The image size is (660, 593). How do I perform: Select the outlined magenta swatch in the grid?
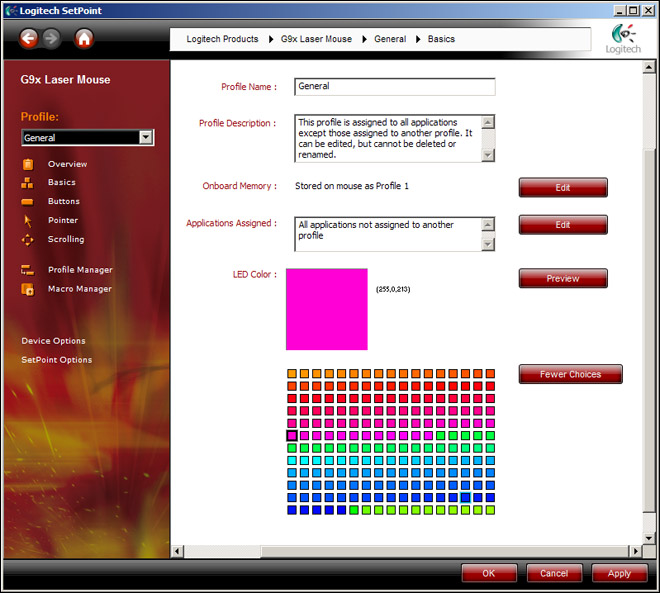pyautogui.click(x=292, y=436)
